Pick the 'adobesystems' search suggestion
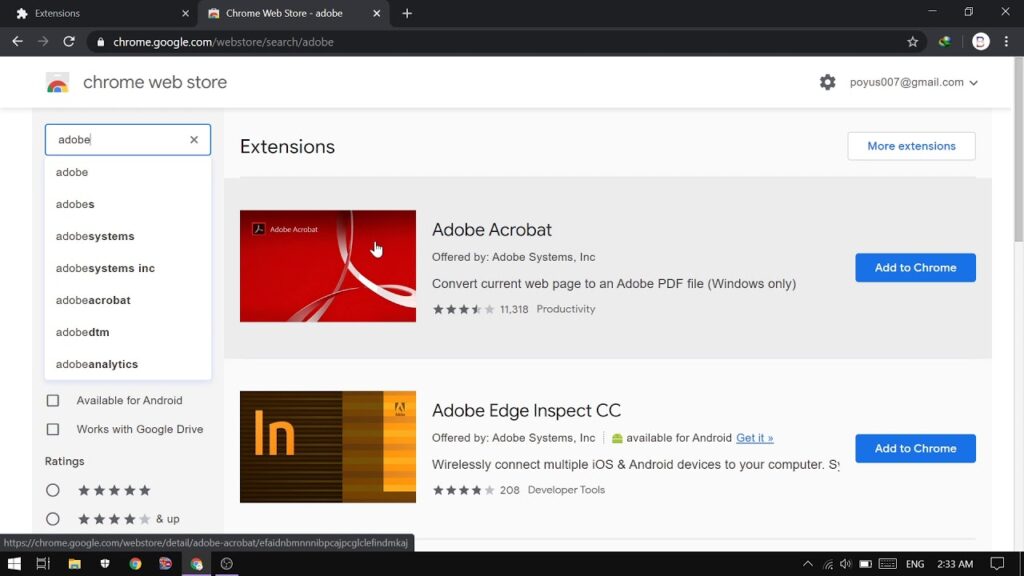 pyautogui.click(x=128, y=236)
